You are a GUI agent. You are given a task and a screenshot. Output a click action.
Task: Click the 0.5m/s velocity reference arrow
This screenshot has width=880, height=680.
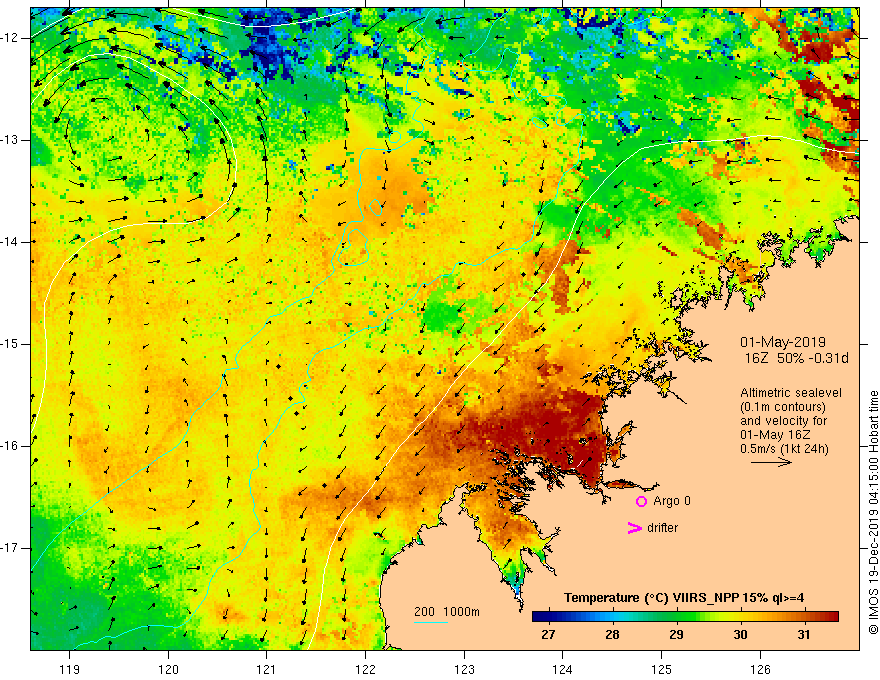click(771, 462)
